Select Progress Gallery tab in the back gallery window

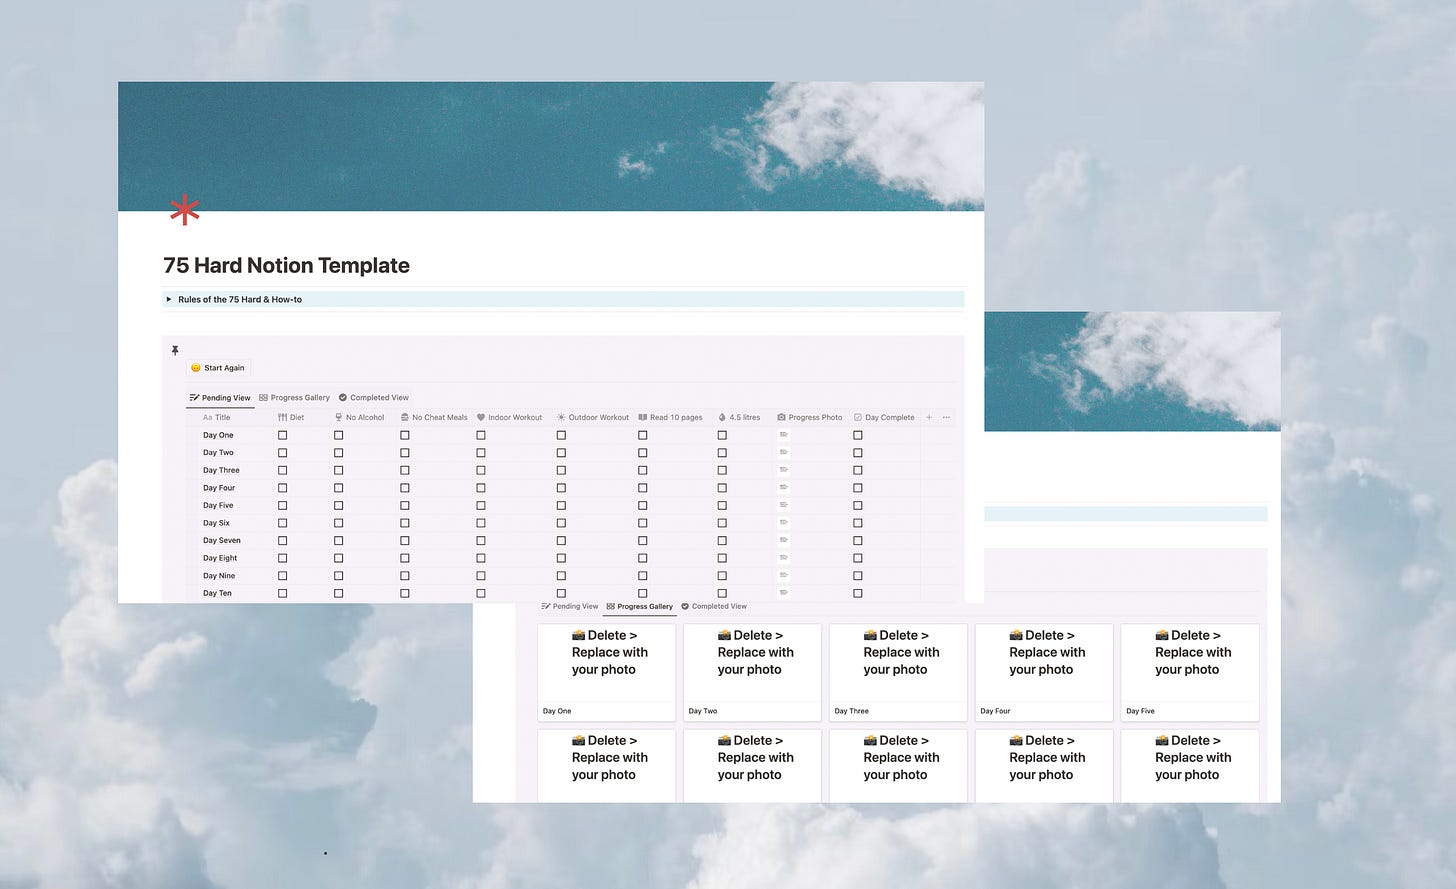[x=640, y=606]
